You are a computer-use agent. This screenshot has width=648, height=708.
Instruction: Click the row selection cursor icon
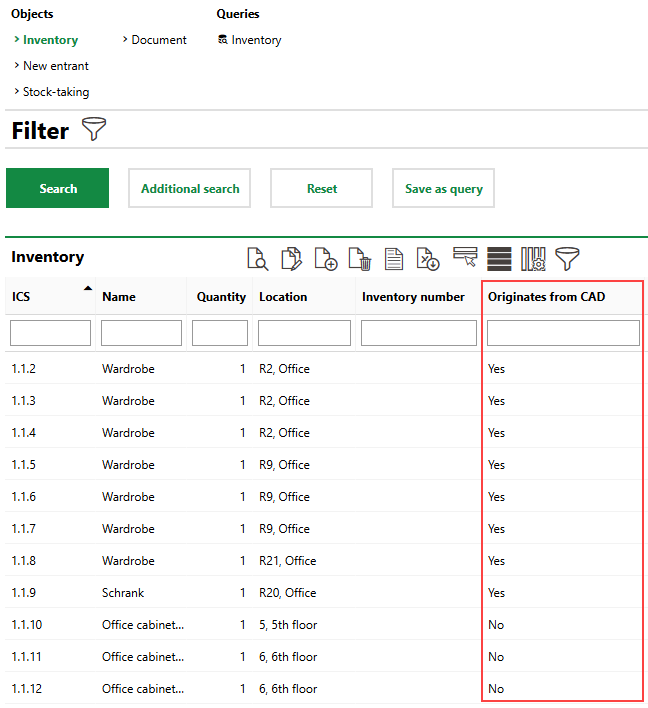coord(465,258)
